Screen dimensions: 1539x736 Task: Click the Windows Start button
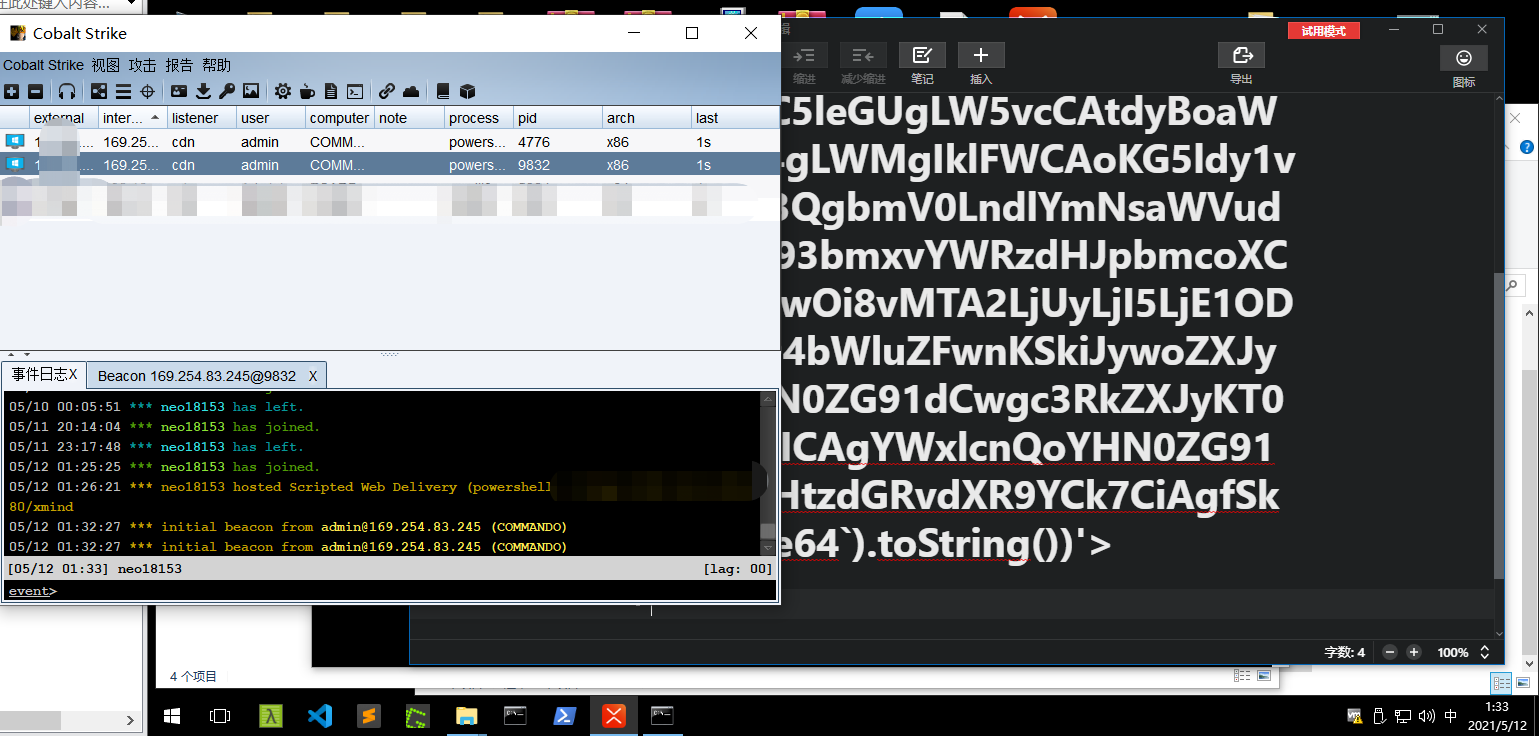(171, 716)
